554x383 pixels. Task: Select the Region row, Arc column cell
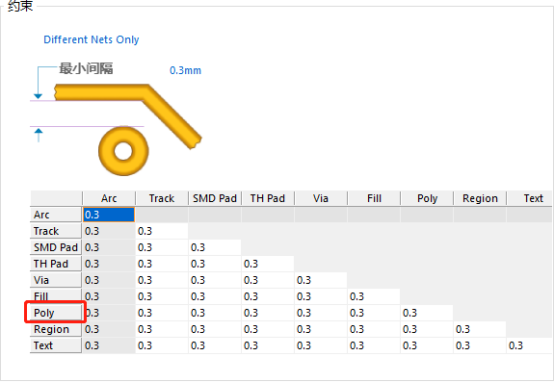point(109,329)
